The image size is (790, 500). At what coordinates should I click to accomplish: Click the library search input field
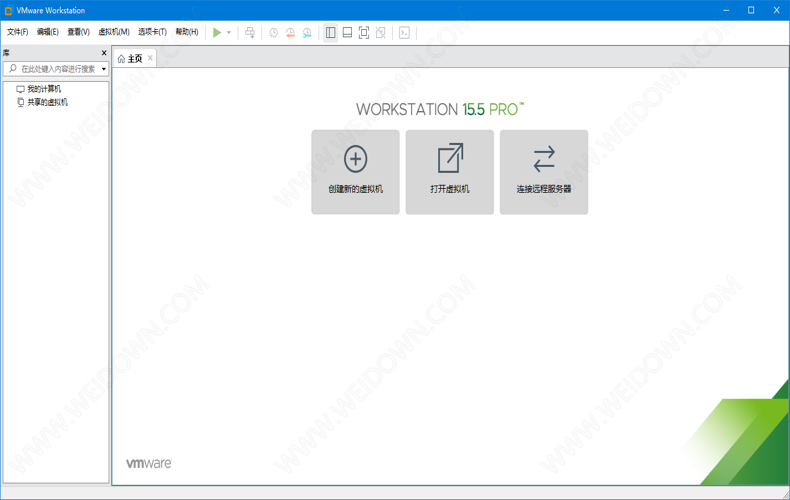pos(58,69)
